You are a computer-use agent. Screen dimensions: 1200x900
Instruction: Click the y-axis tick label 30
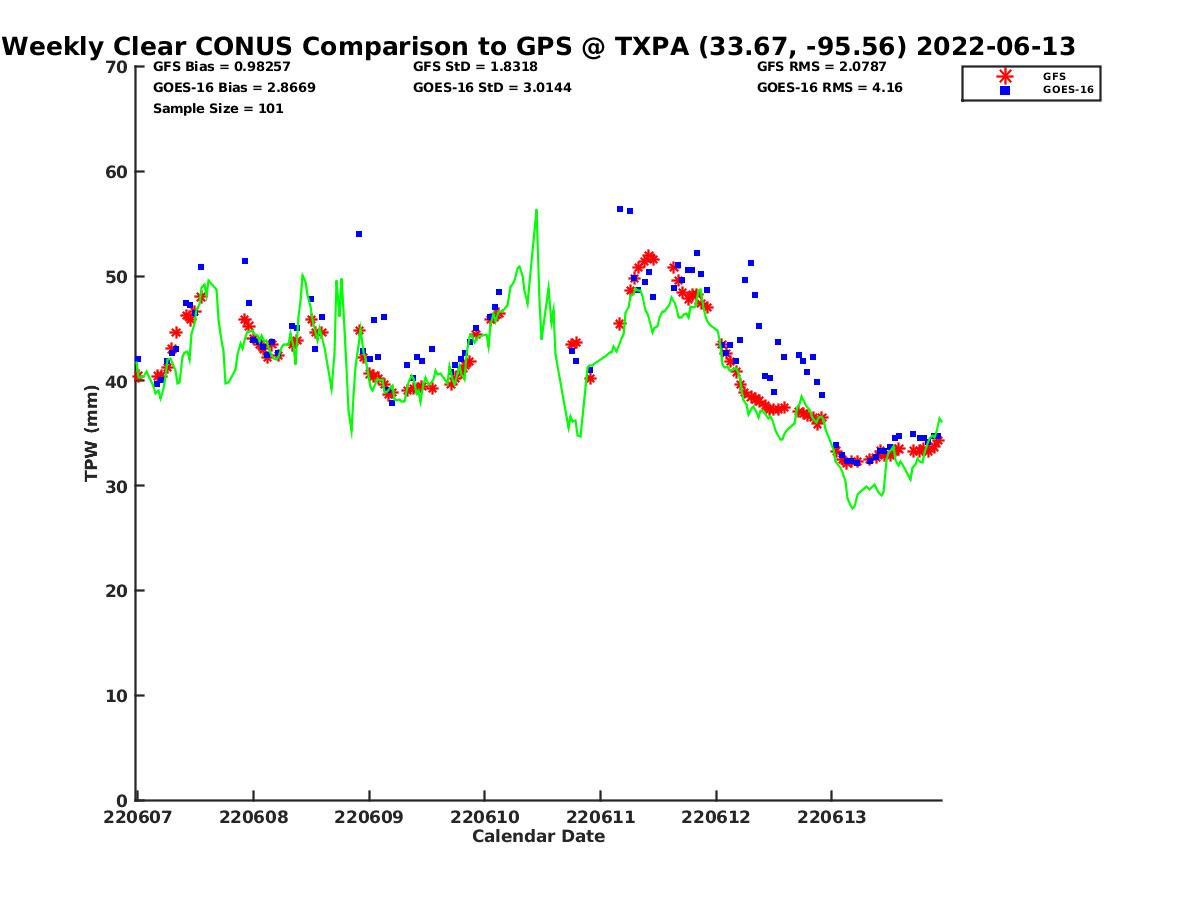(117, 486)
